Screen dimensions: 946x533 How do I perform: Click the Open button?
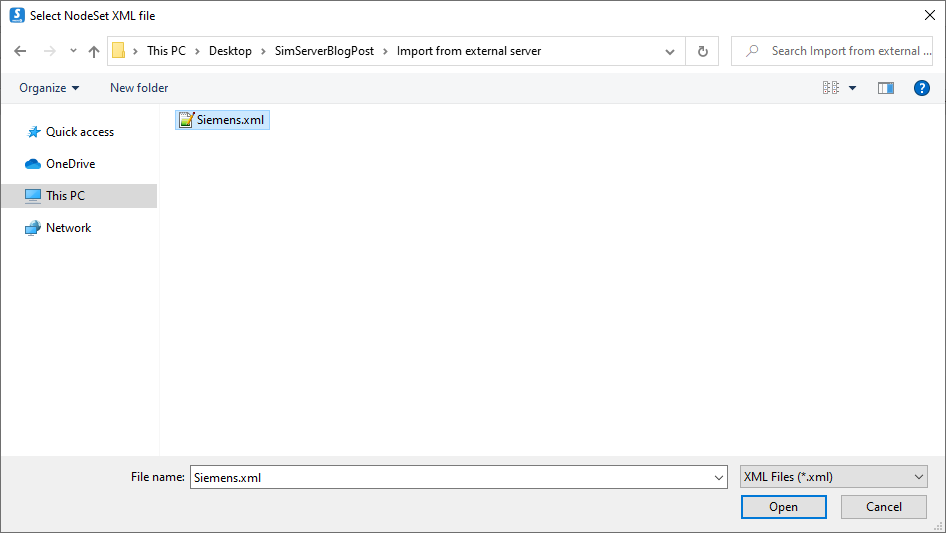pyautogui.click(x=783, y=507)
